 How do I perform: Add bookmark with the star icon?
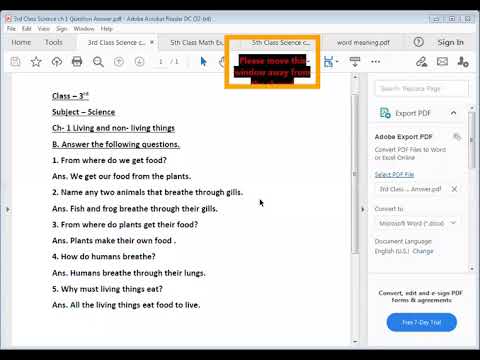(x=36, y=62)
